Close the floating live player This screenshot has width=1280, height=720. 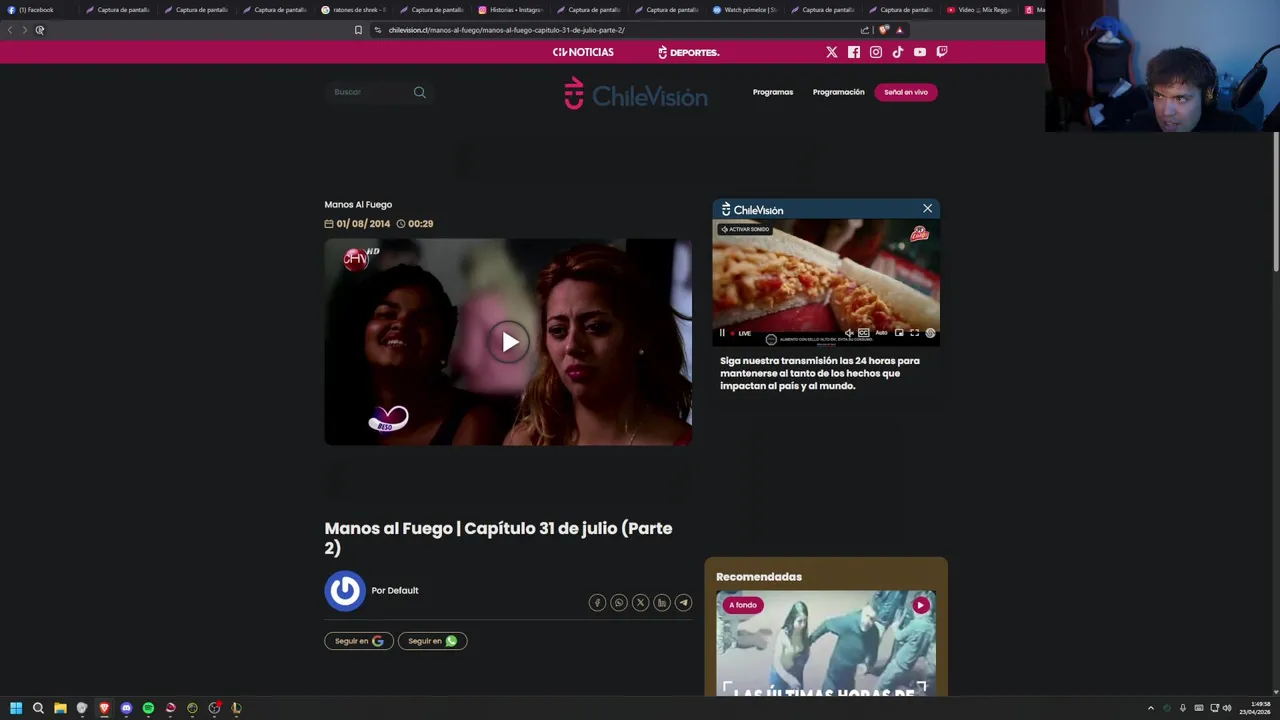927,209
